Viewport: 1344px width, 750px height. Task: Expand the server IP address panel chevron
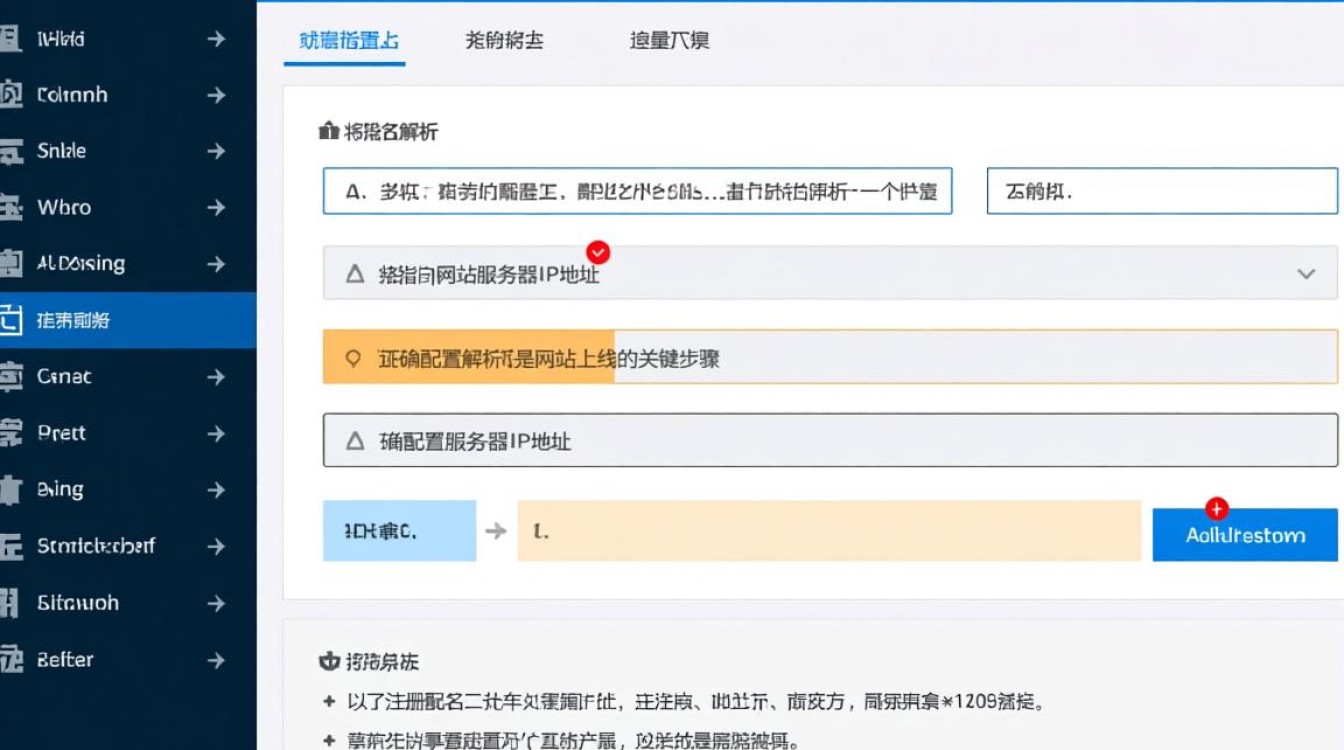pyautogui.click(x=1306, y=272)
